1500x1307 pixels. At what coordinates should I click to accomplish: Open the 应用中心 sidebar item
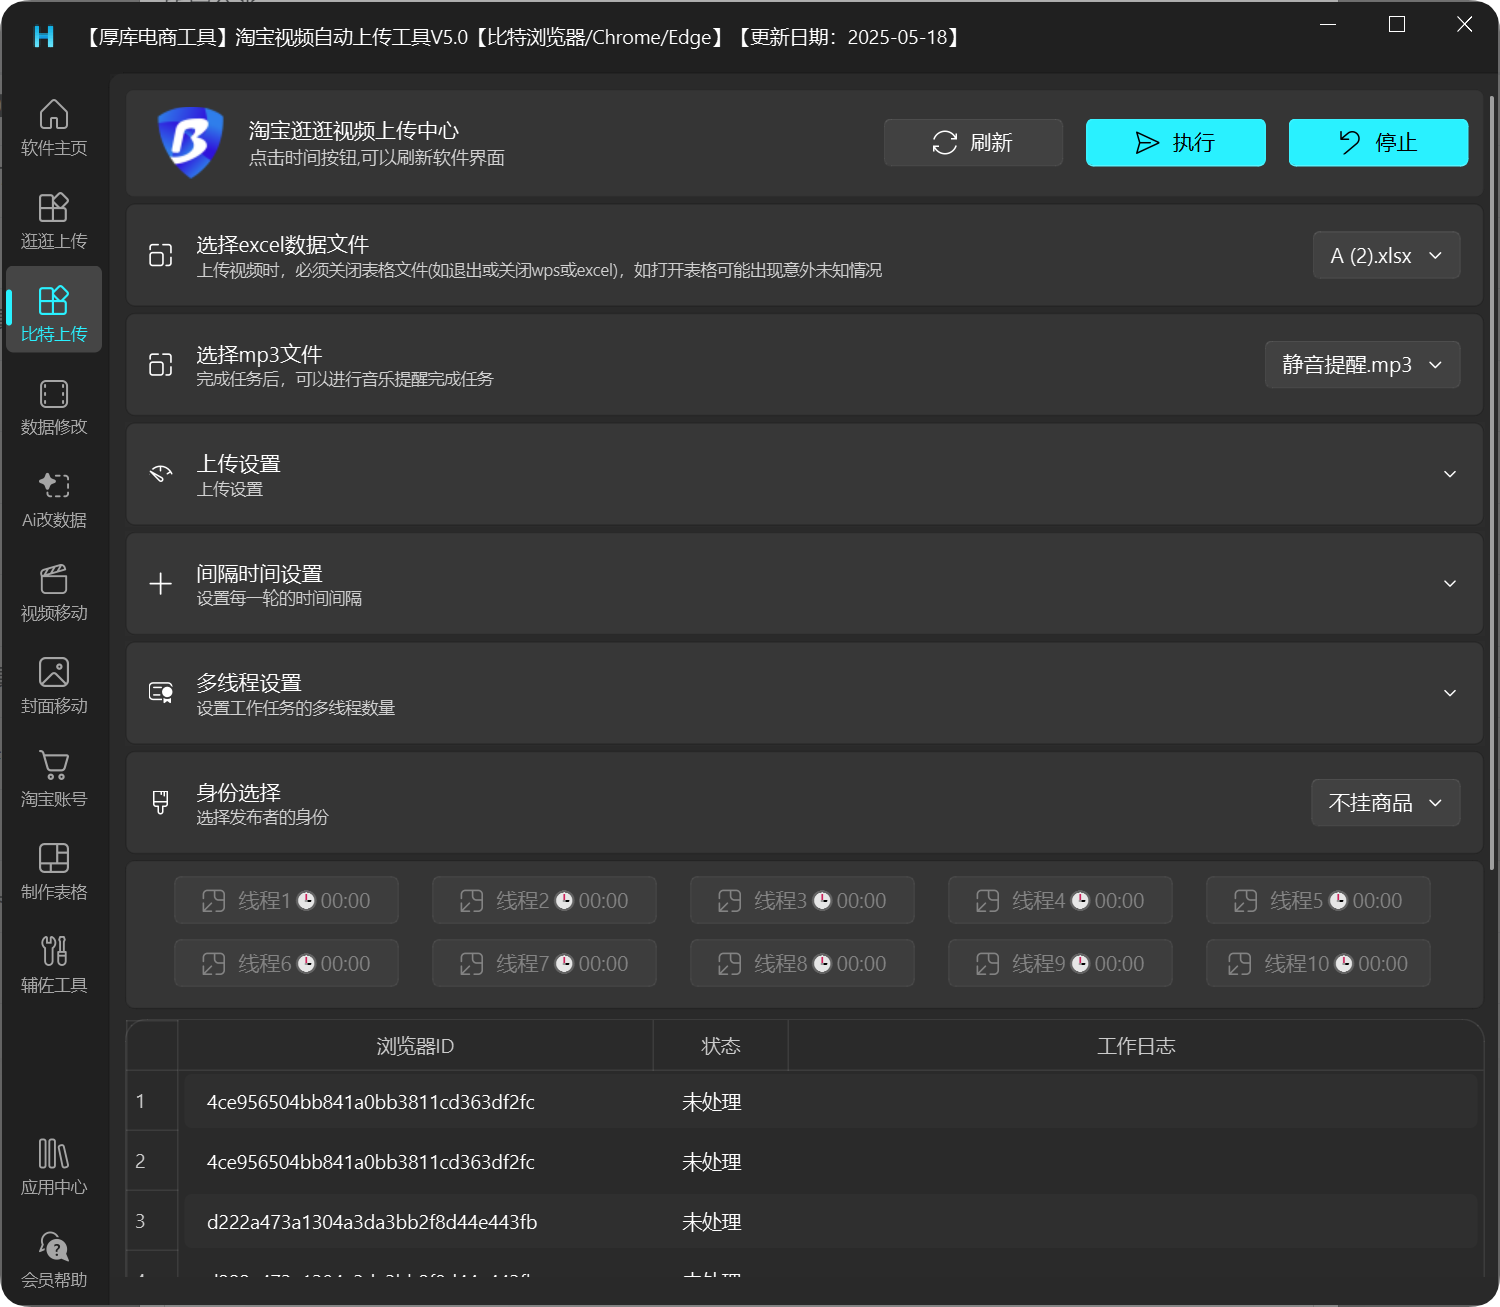(x=54, y=1167)
